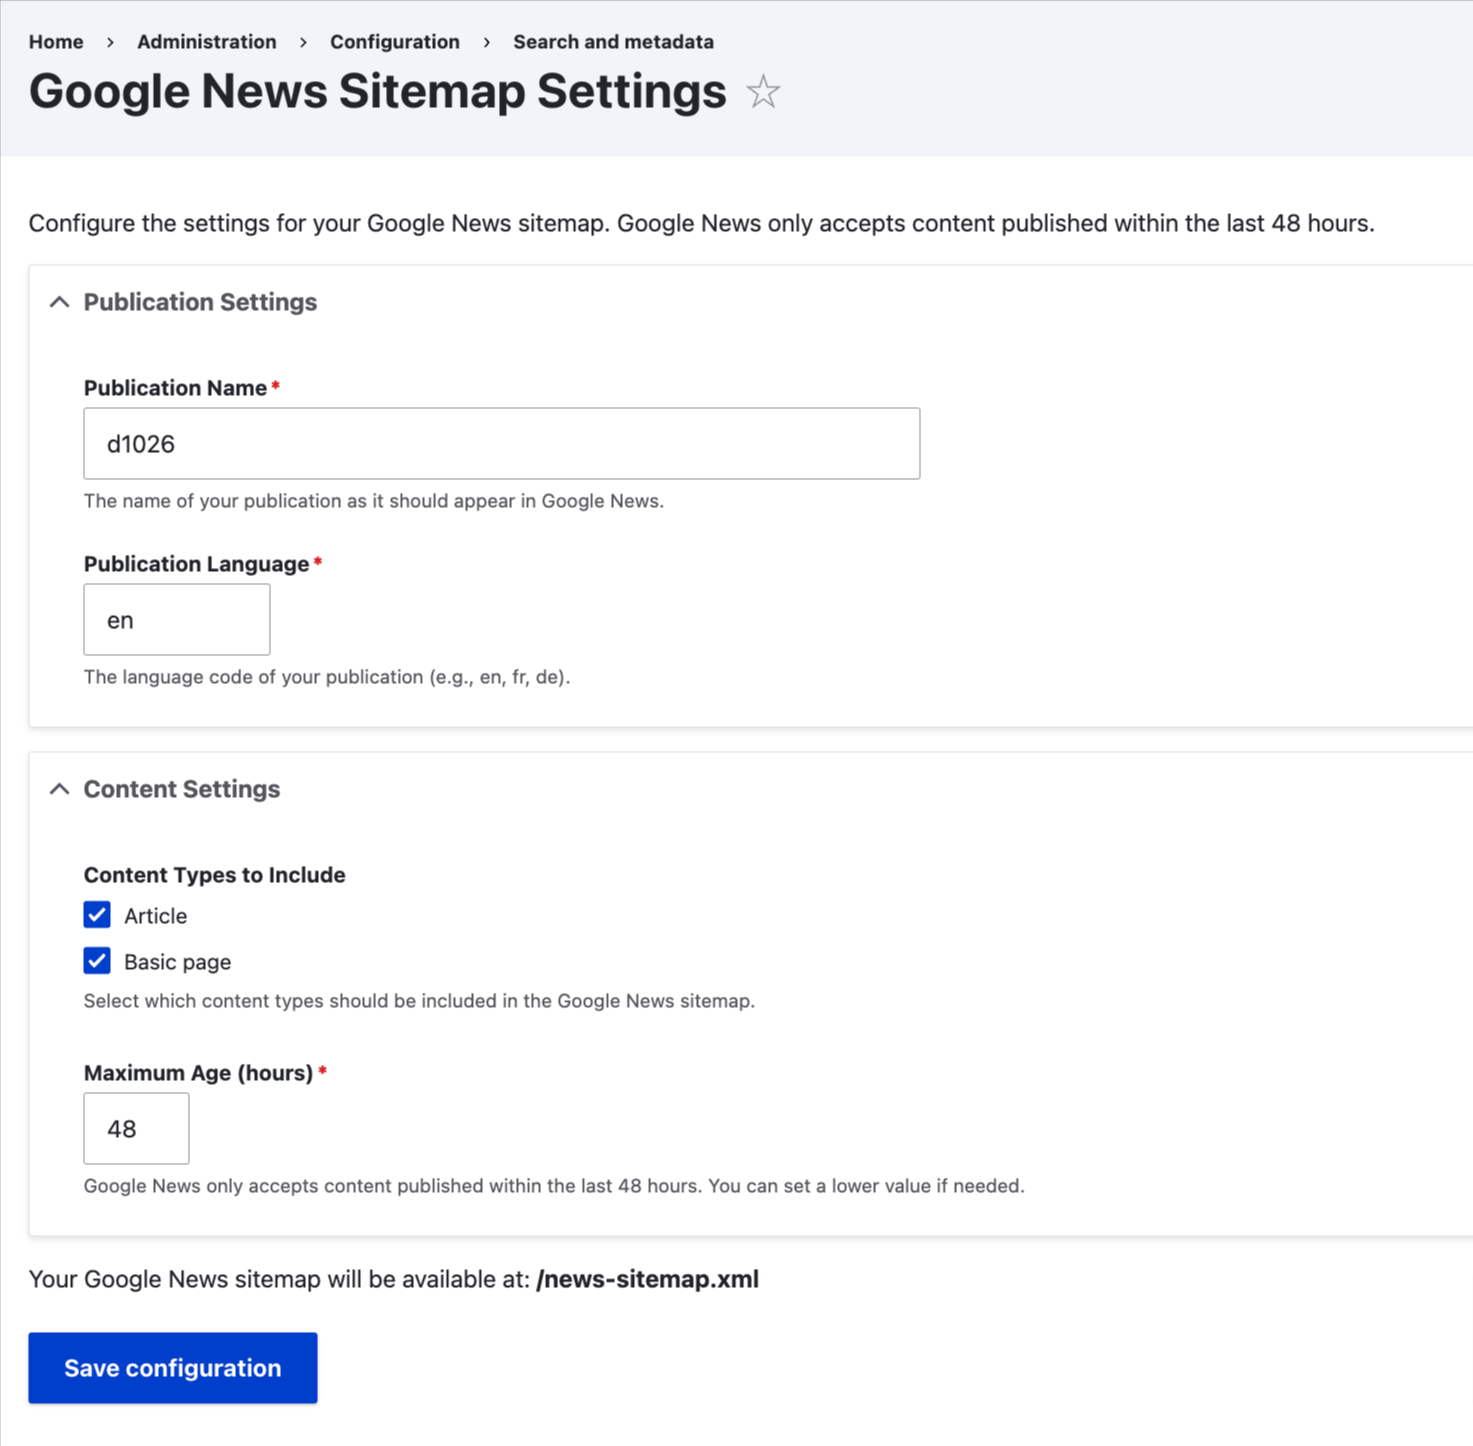The height and width of the screenshot is (1446, 1473).
Task: Navigate to Home via breadcrumb
Action: click(x=55, y=42)
